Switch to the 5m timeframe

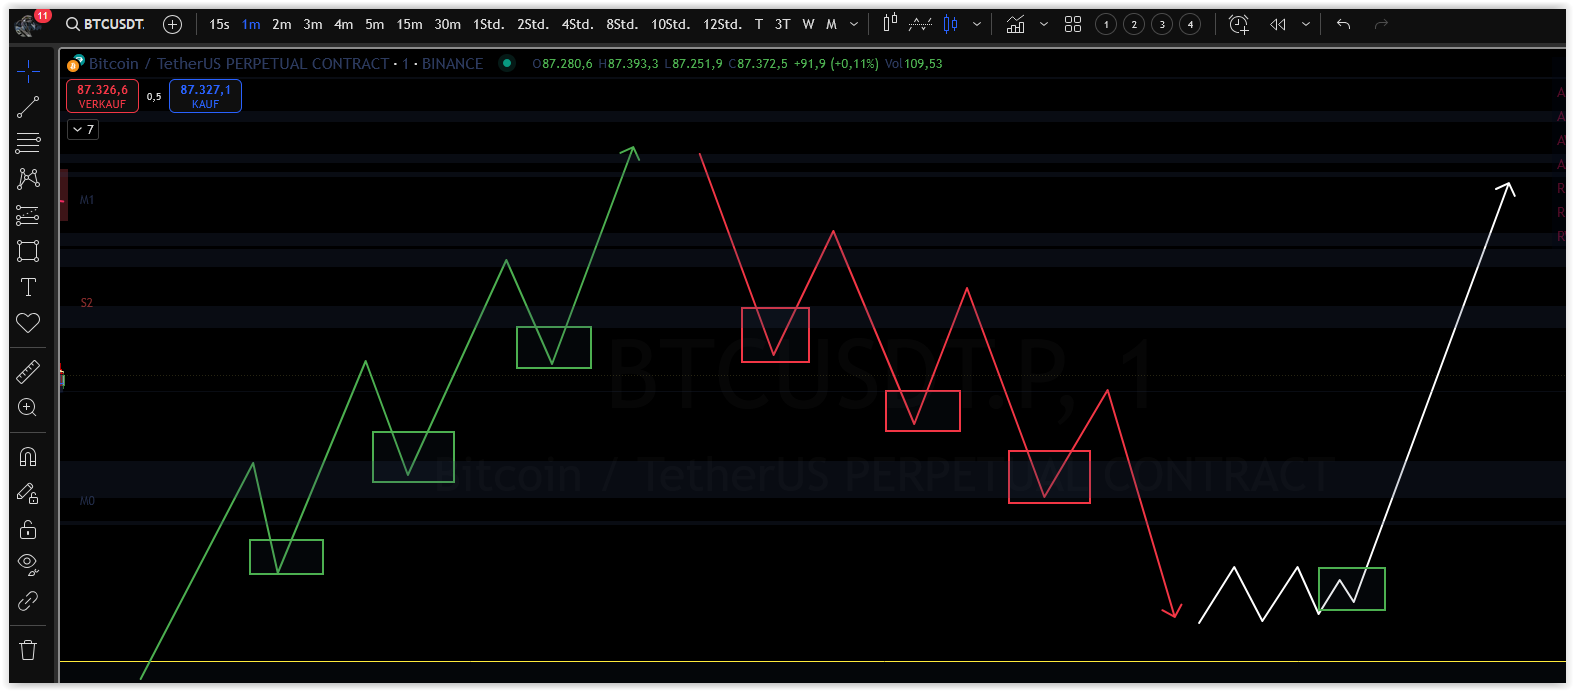pyautogui.click(x=375, y=24)
